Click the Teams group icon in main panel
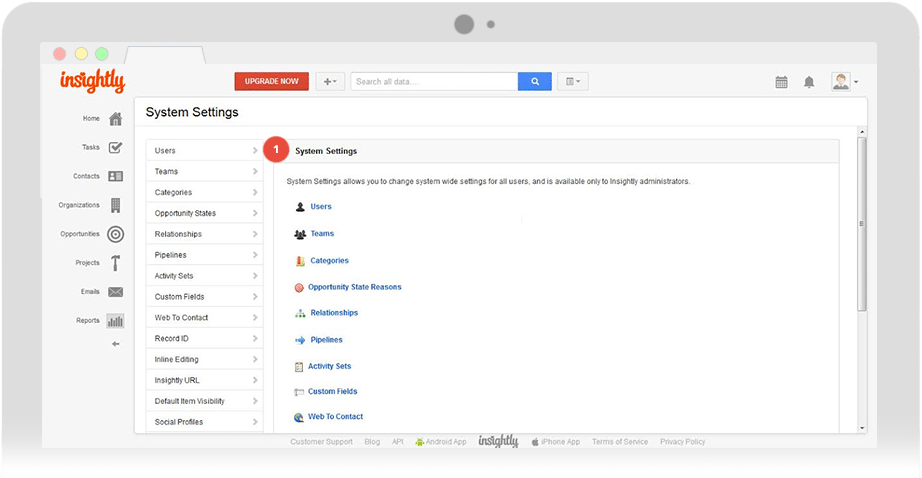 click(300, 234)
